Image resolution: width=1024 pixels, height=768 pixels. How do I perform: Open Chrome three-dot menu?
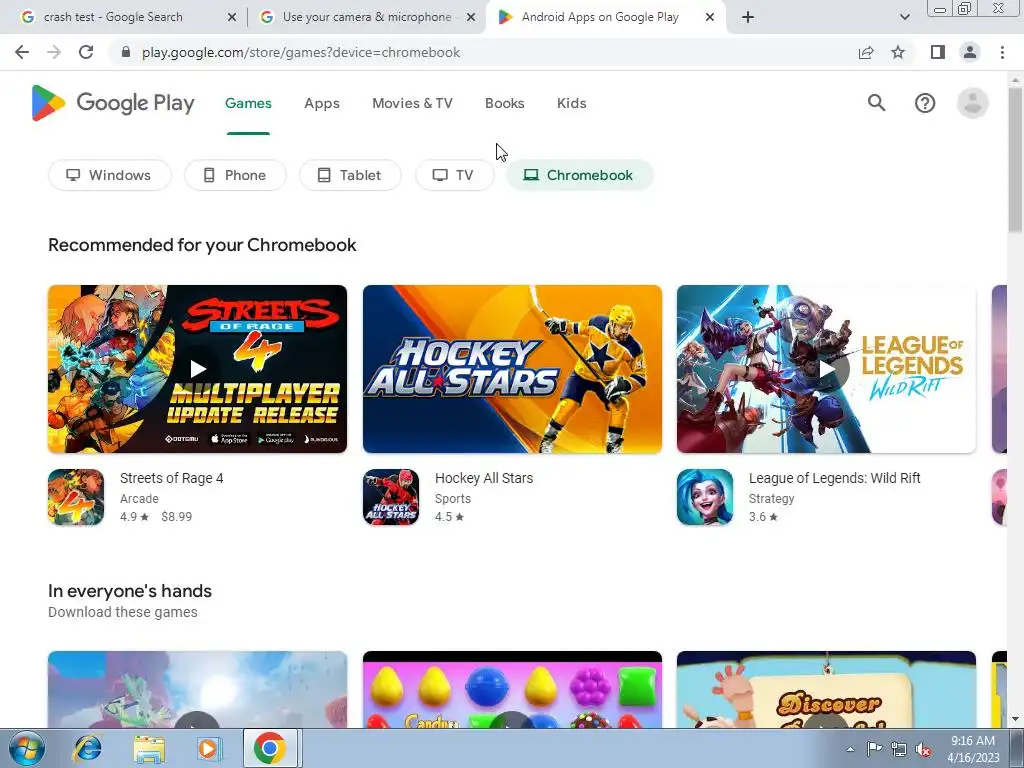coord(1002,52)
